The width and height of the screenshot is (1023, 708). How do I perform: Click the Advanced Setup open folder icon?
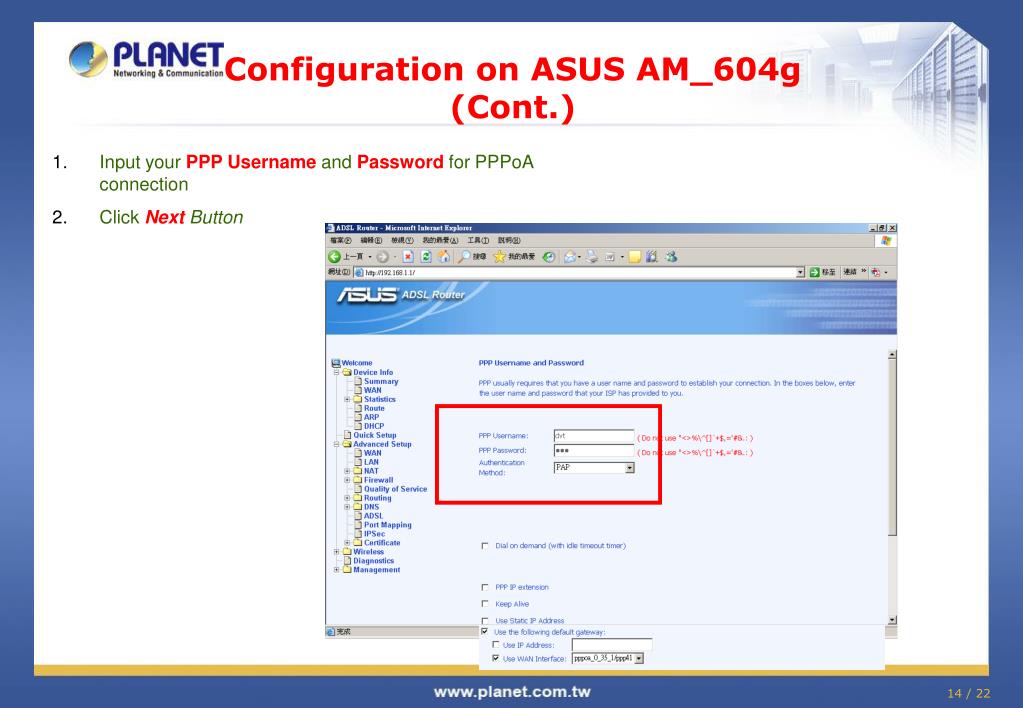[x=347, y=444]
